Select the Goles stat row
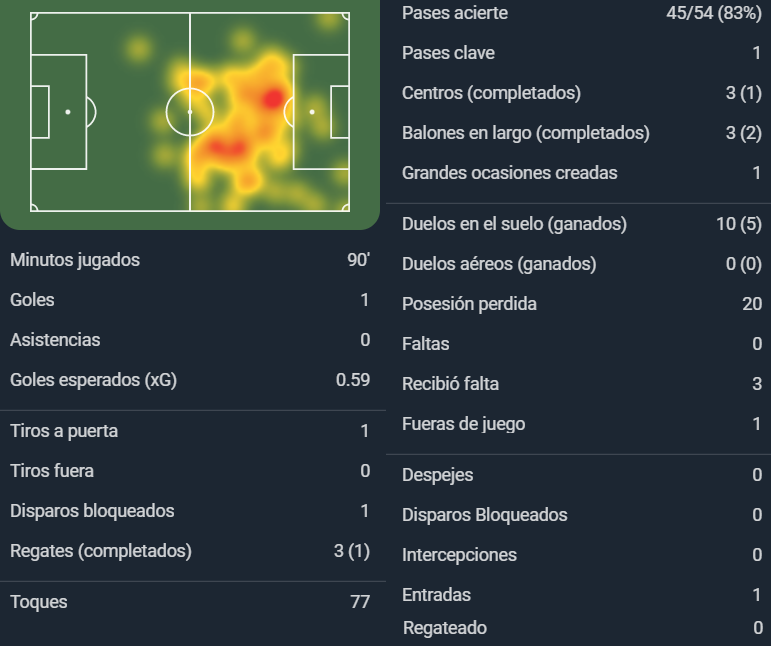 pos(190,300)
